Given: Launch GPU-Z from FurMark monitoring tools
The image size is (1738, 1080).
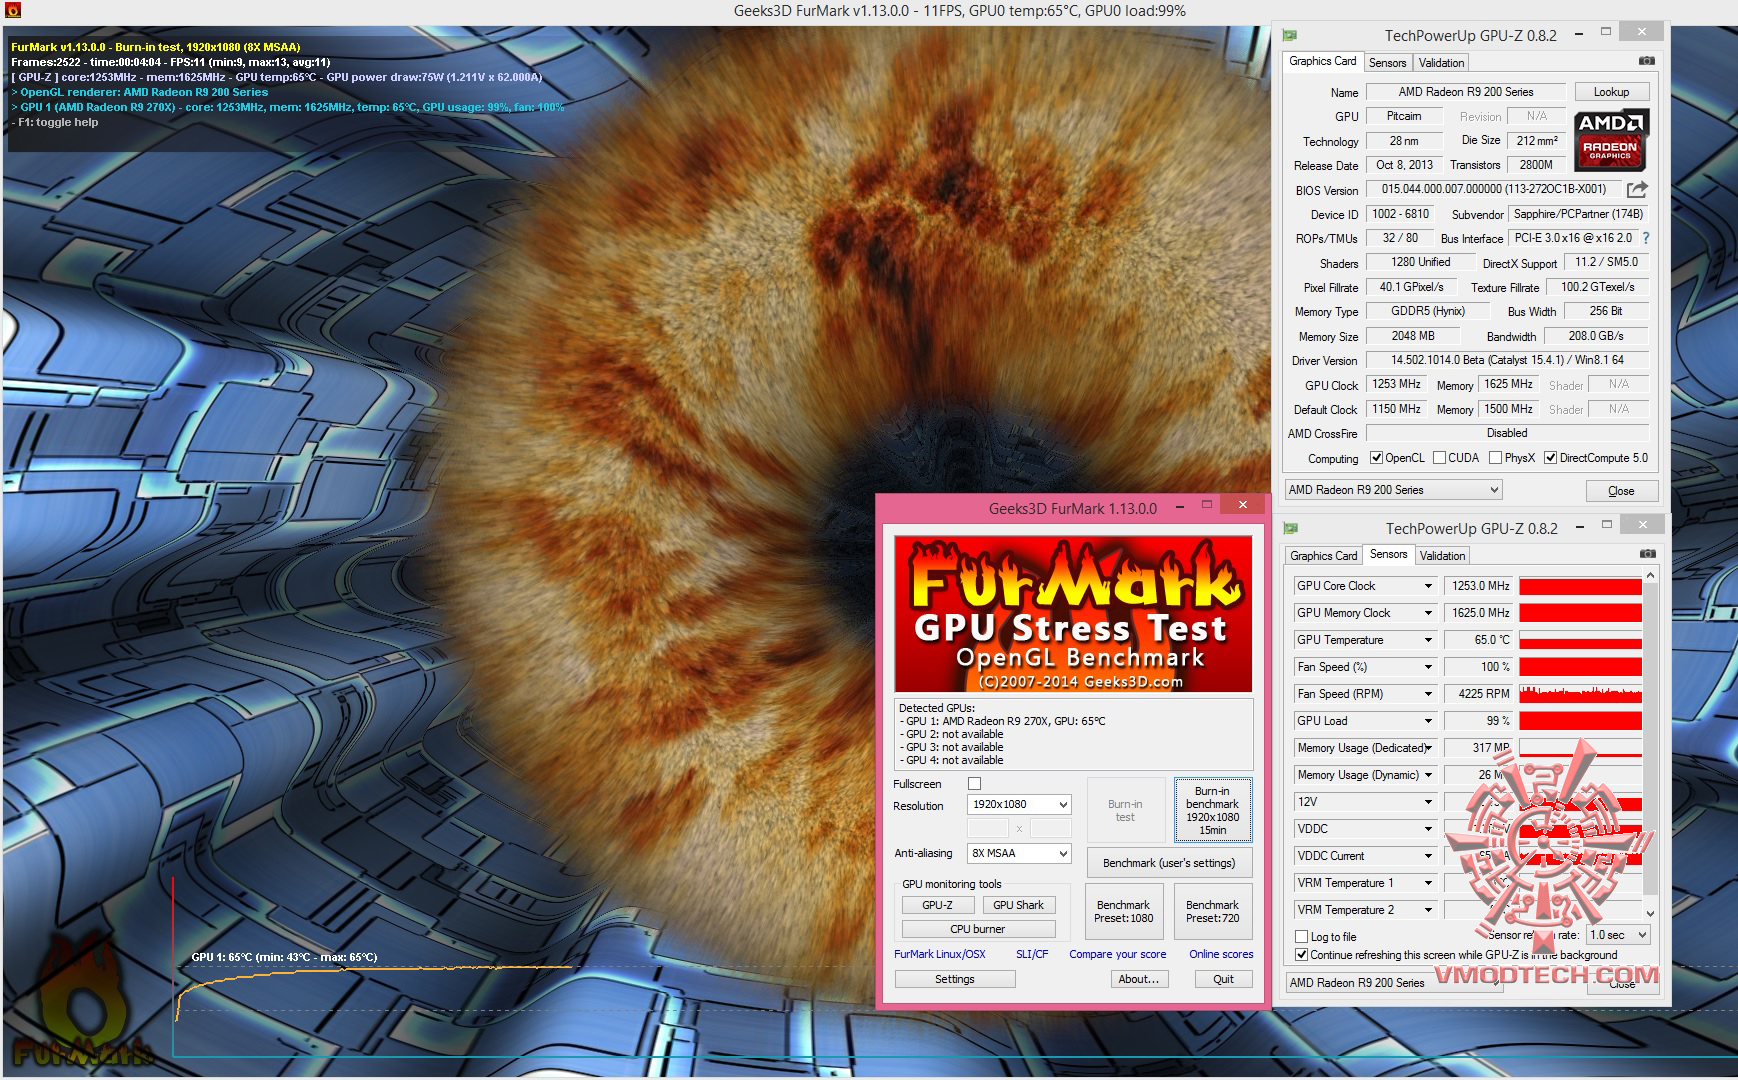Looking at the screenshot, I should click(937, 905).
